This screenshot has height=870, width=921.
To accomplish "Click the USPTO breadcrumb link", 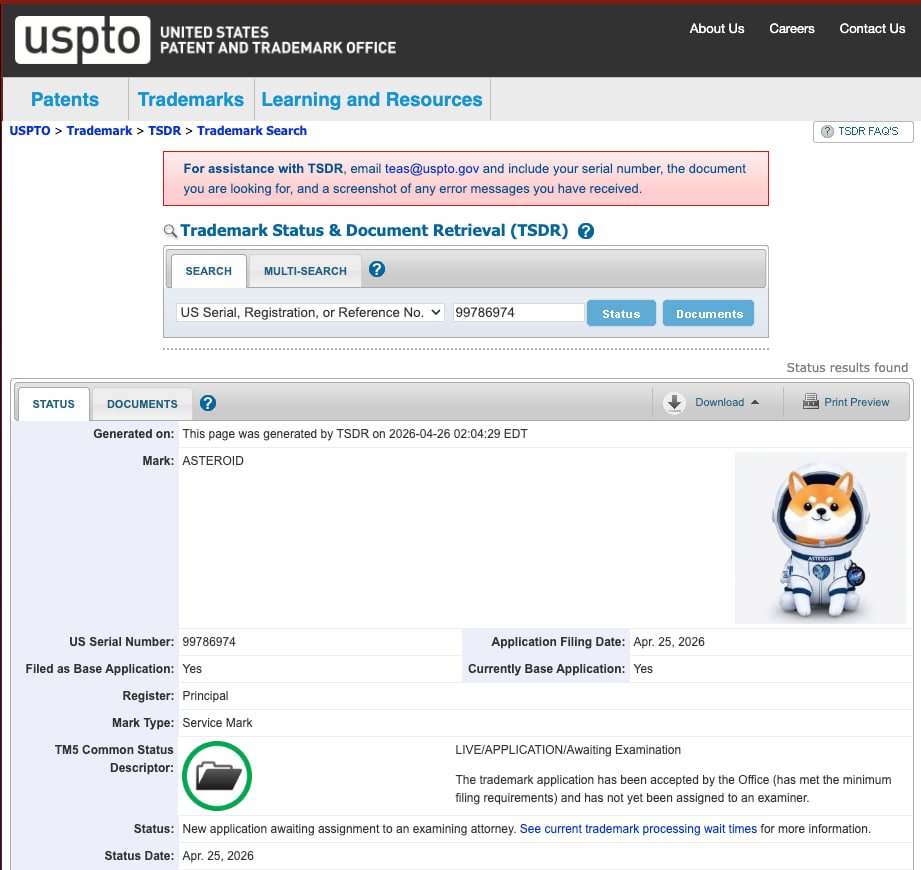I will (x=30, y=130).
